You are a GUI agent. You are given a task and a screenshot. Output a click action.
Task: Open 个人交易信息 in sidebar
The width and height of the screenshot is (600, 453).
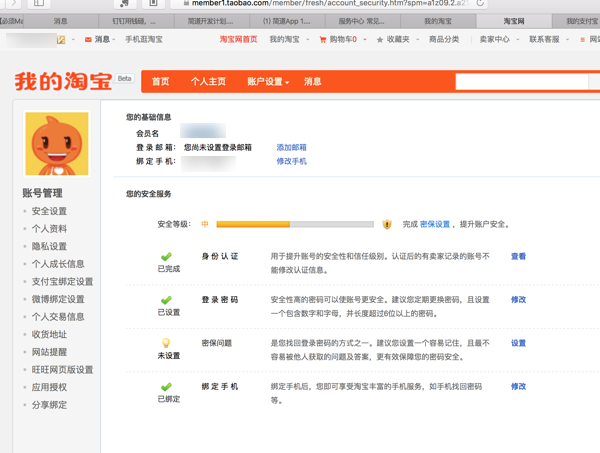[58, 317]
